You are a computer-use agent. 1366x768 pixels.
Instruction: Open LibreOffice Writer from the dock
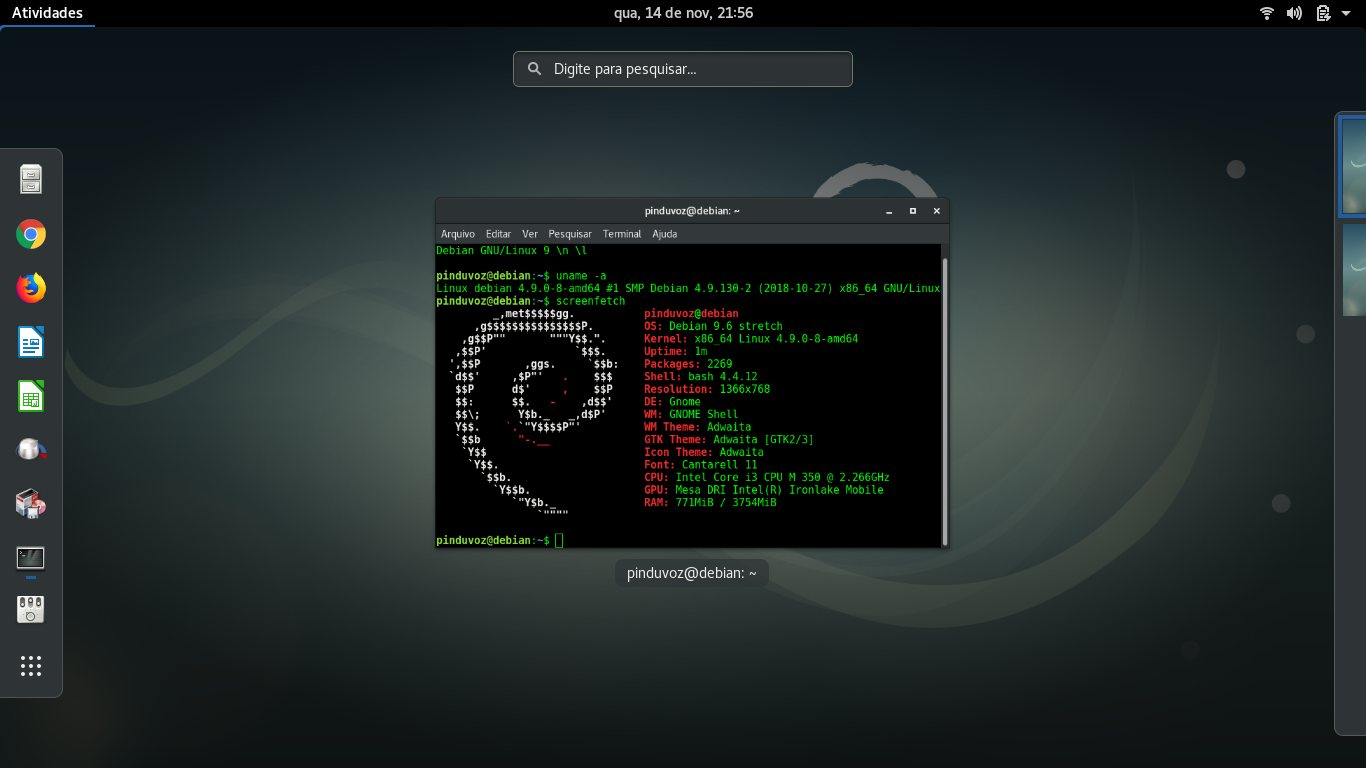[31, 342]
